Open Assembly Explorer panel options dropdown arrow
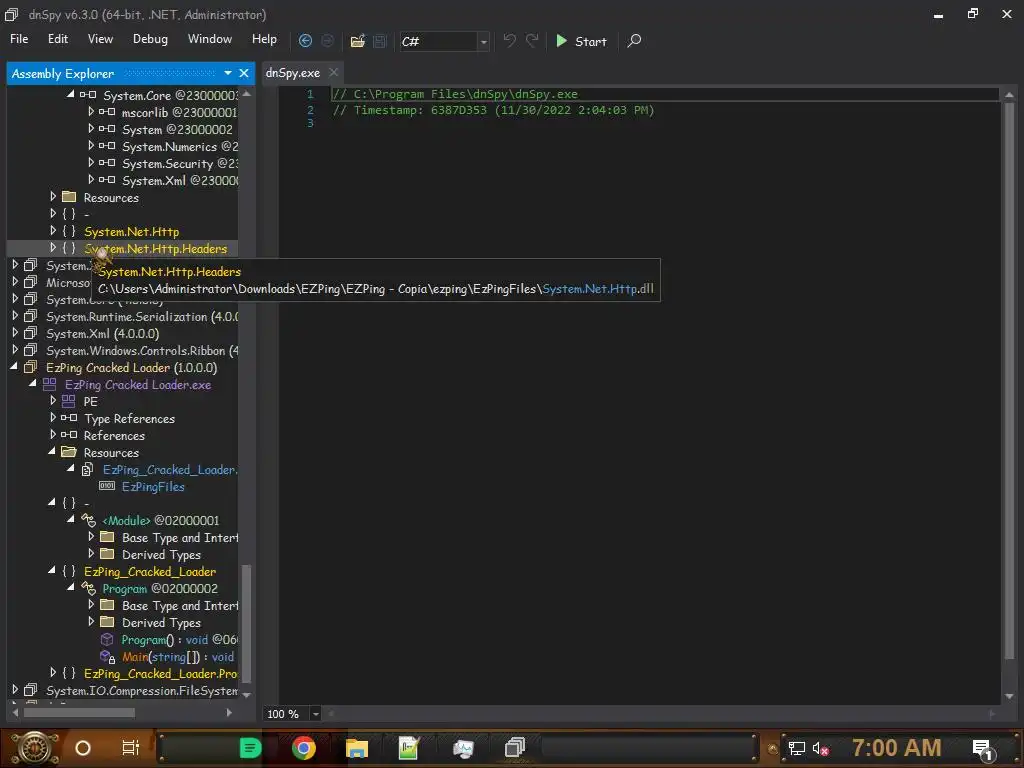1024x768 pixels. point(227,73)
